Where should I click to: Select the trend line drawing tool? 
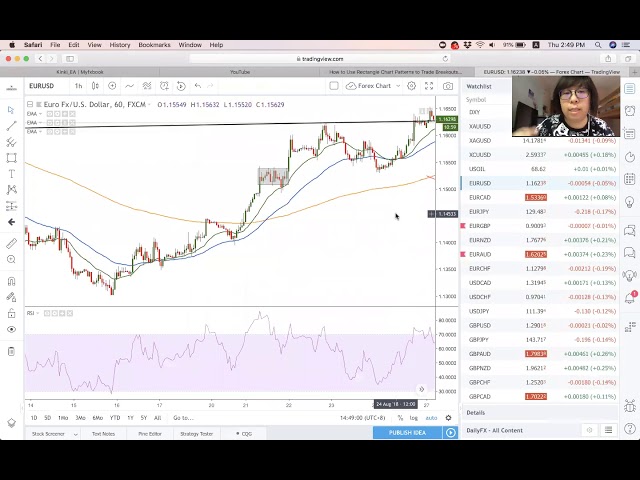[x=11, y=125]
